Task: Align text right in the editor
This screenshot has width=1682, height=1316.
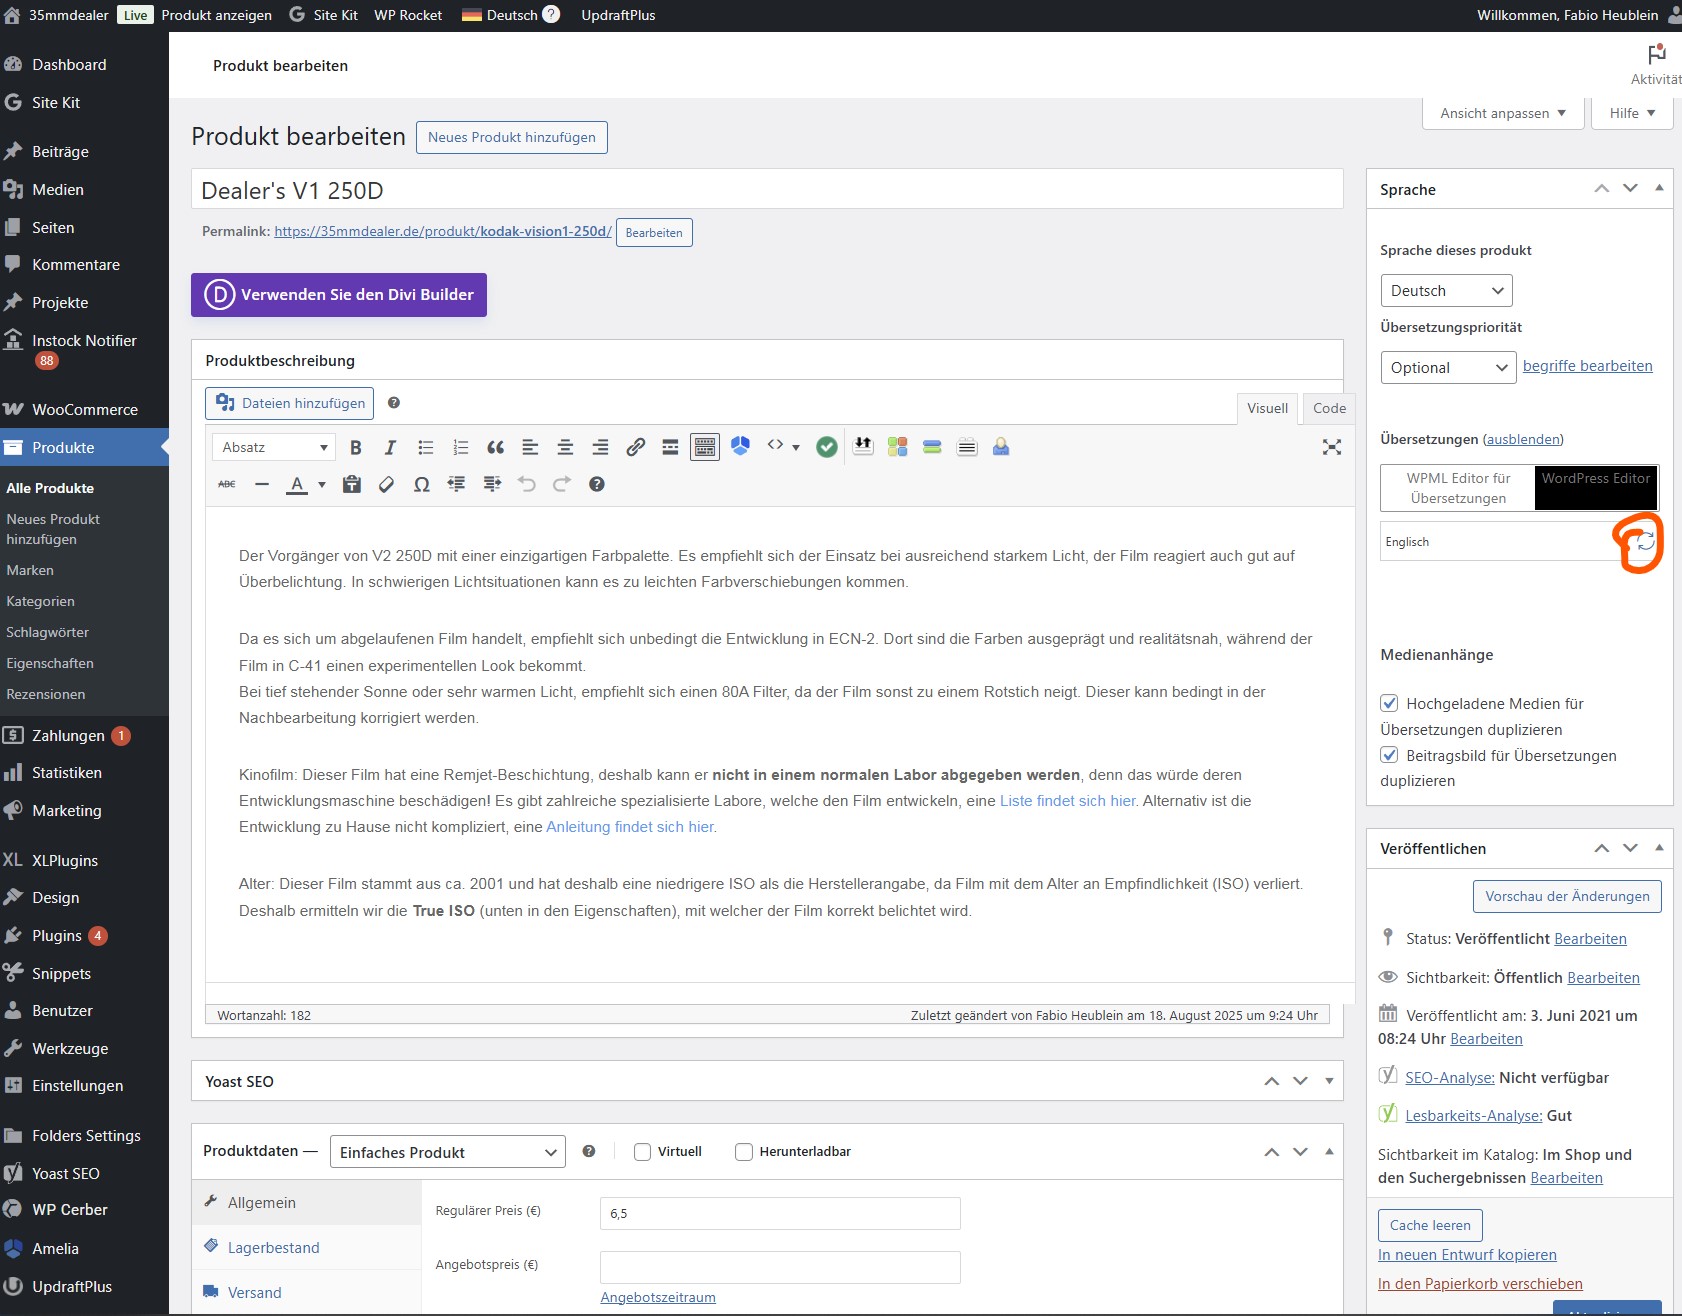Action: pyautogui.click(x=600, y=447)
